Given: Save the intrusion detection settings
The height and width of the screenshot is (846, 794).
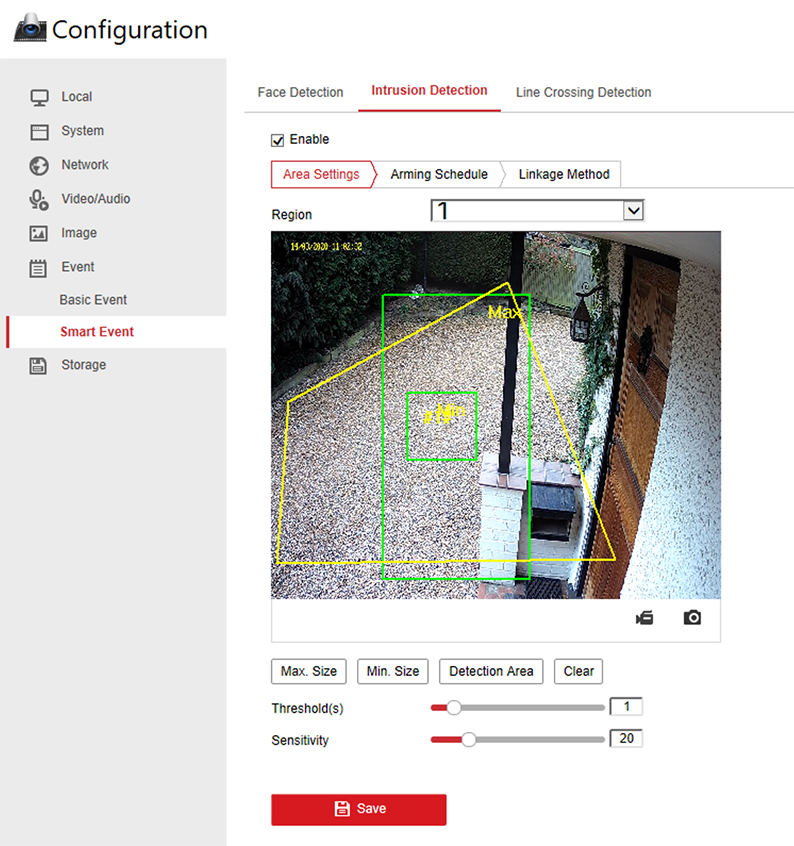Looking at the screenshot, I should [358, 809].
